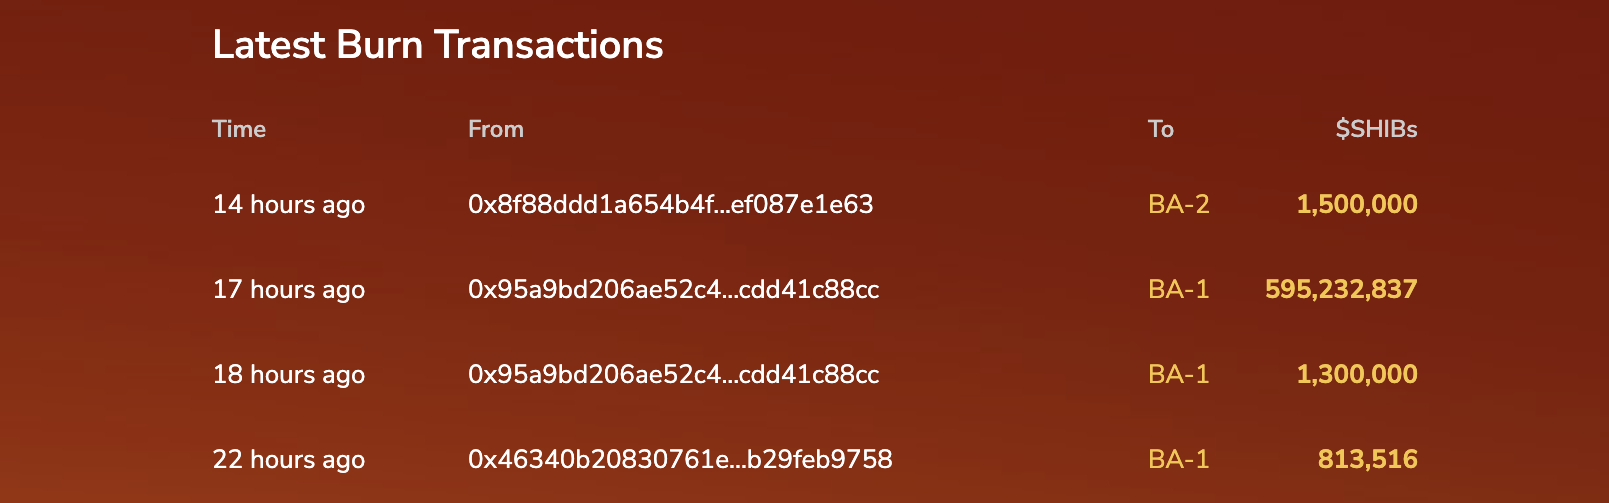Click the 17 hours ago timestamp

[x=288, y=289]
